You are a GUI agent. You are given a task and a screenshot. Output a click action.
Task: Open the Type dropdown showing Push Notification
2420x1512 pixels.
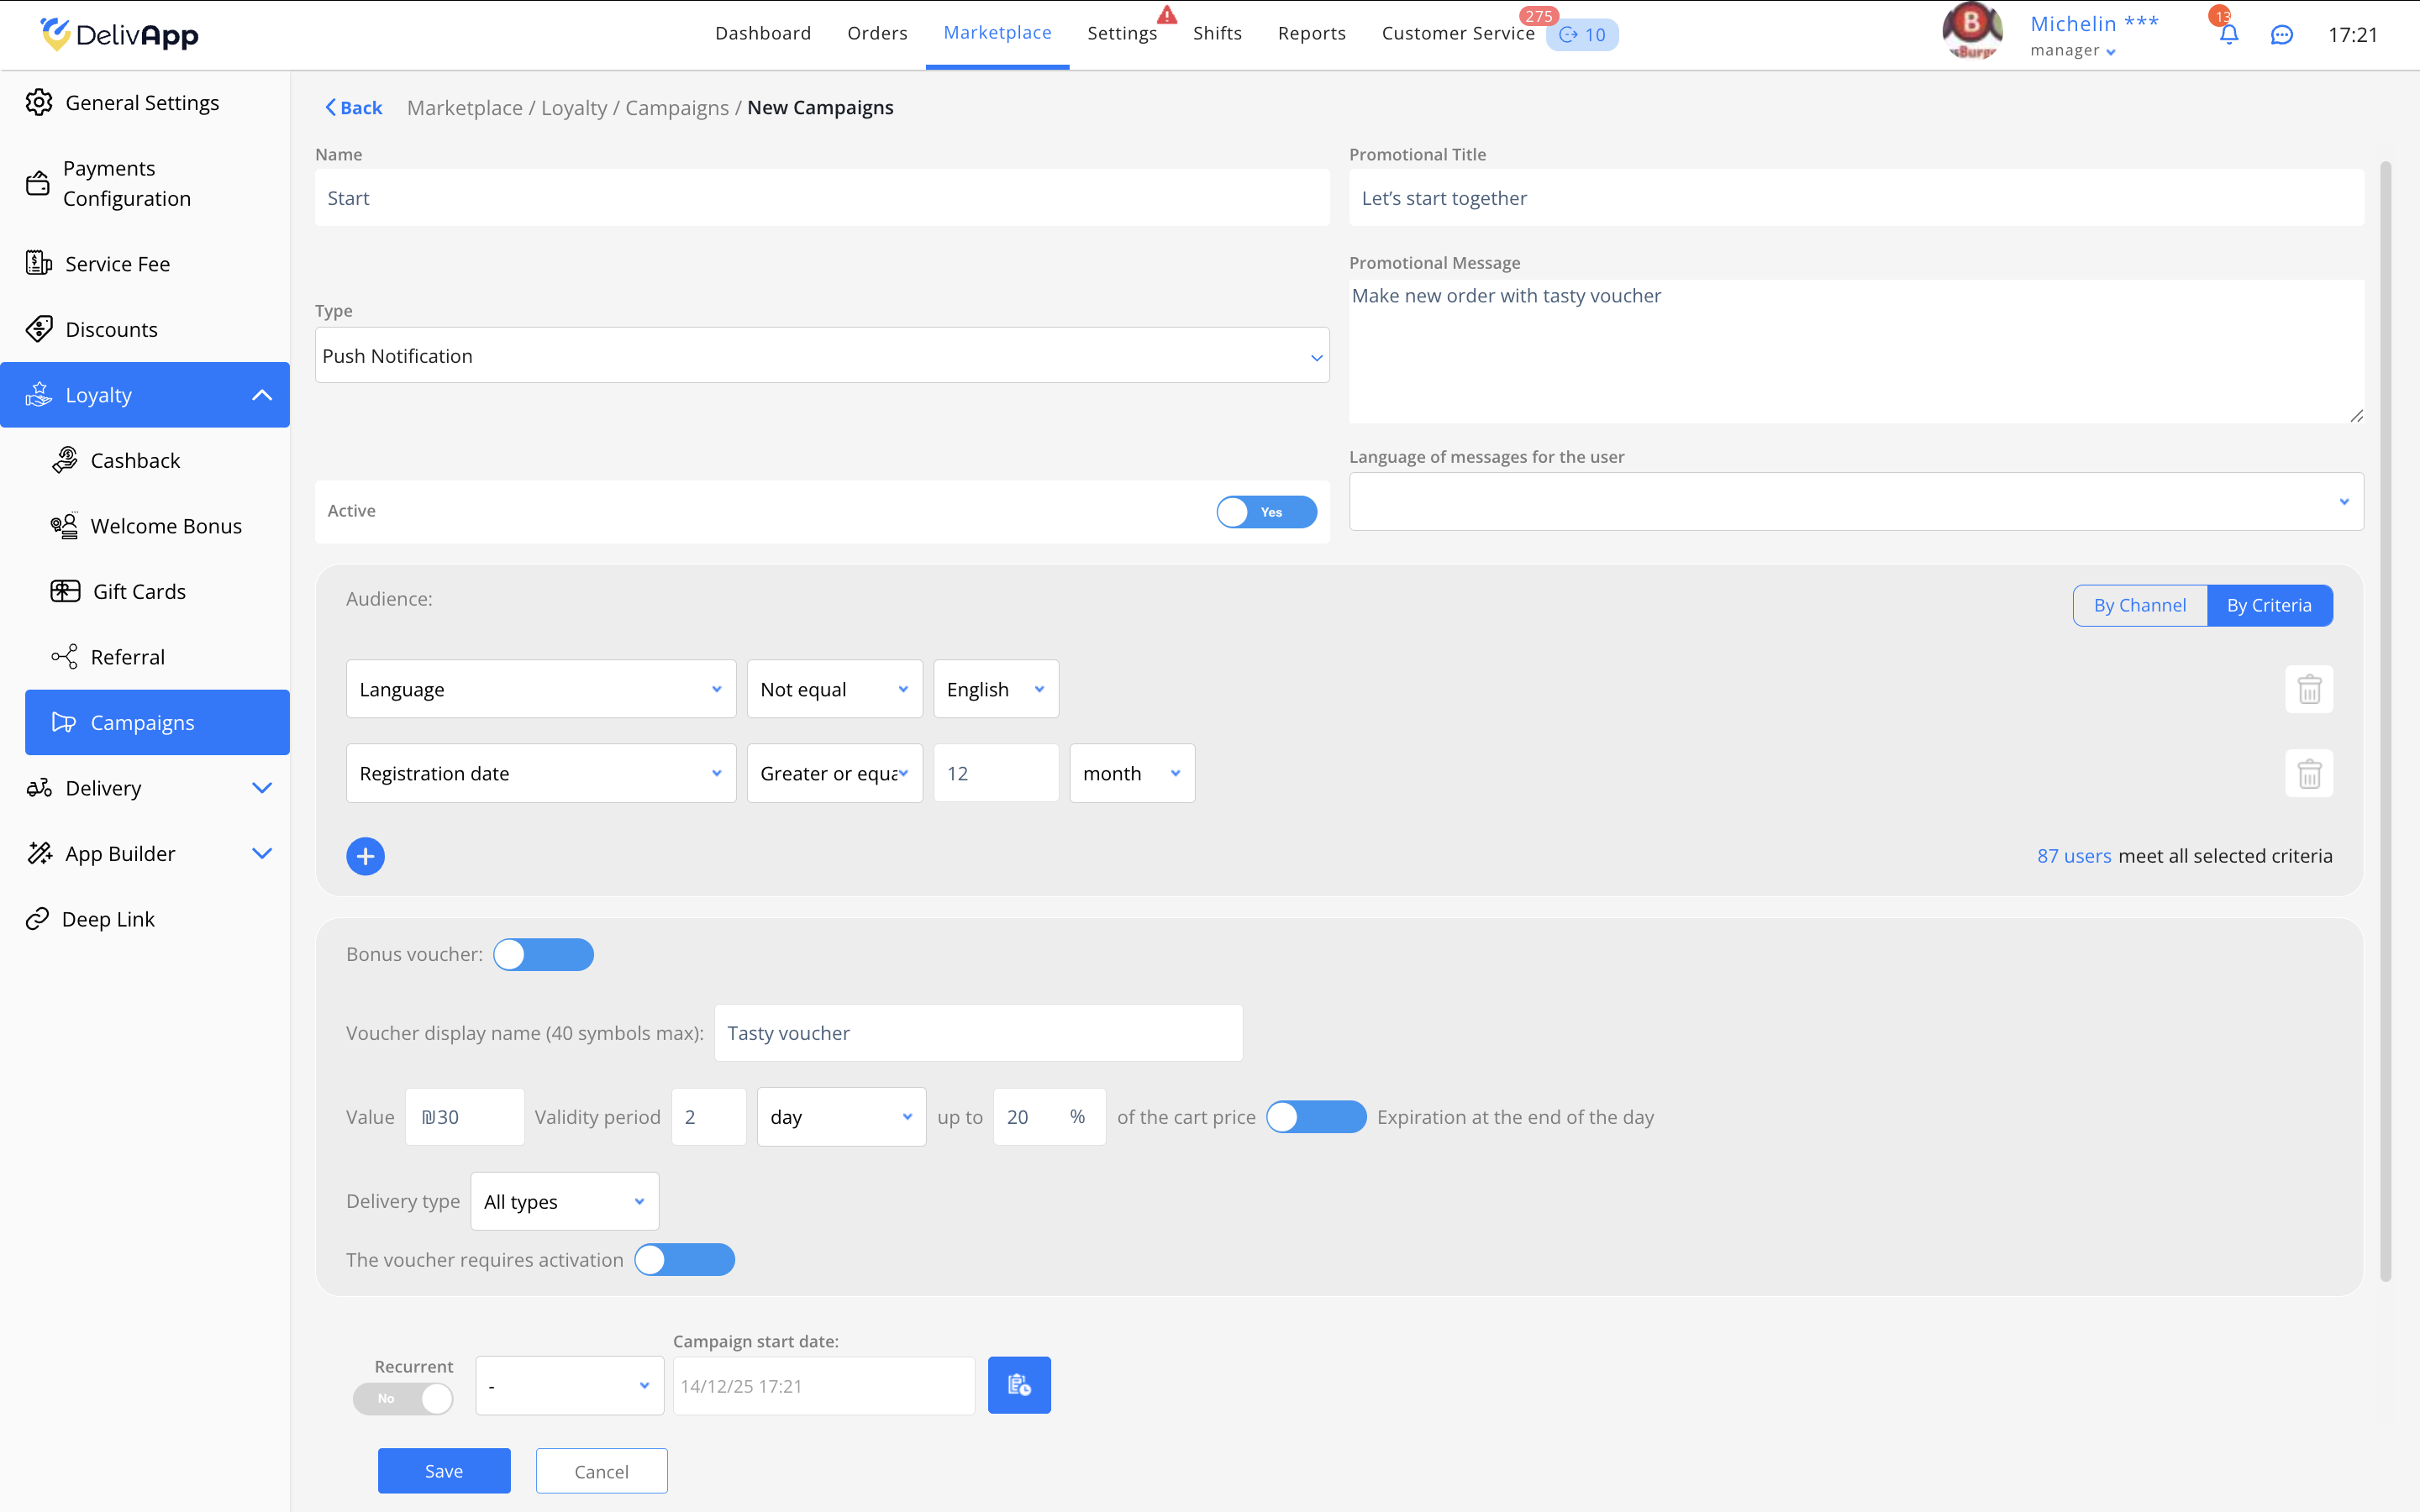pyautogui.click(x=821, y=356)
